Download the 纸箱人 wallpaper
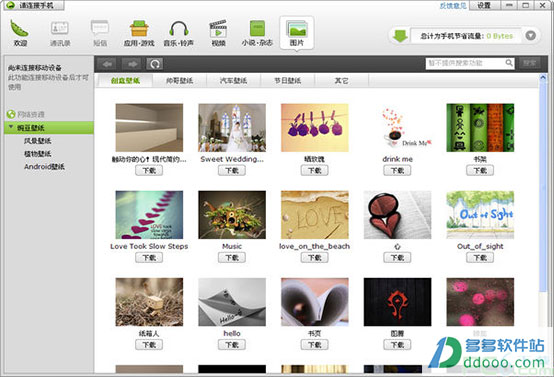This screenshot has width=554, height=377. tap(149, 345)
